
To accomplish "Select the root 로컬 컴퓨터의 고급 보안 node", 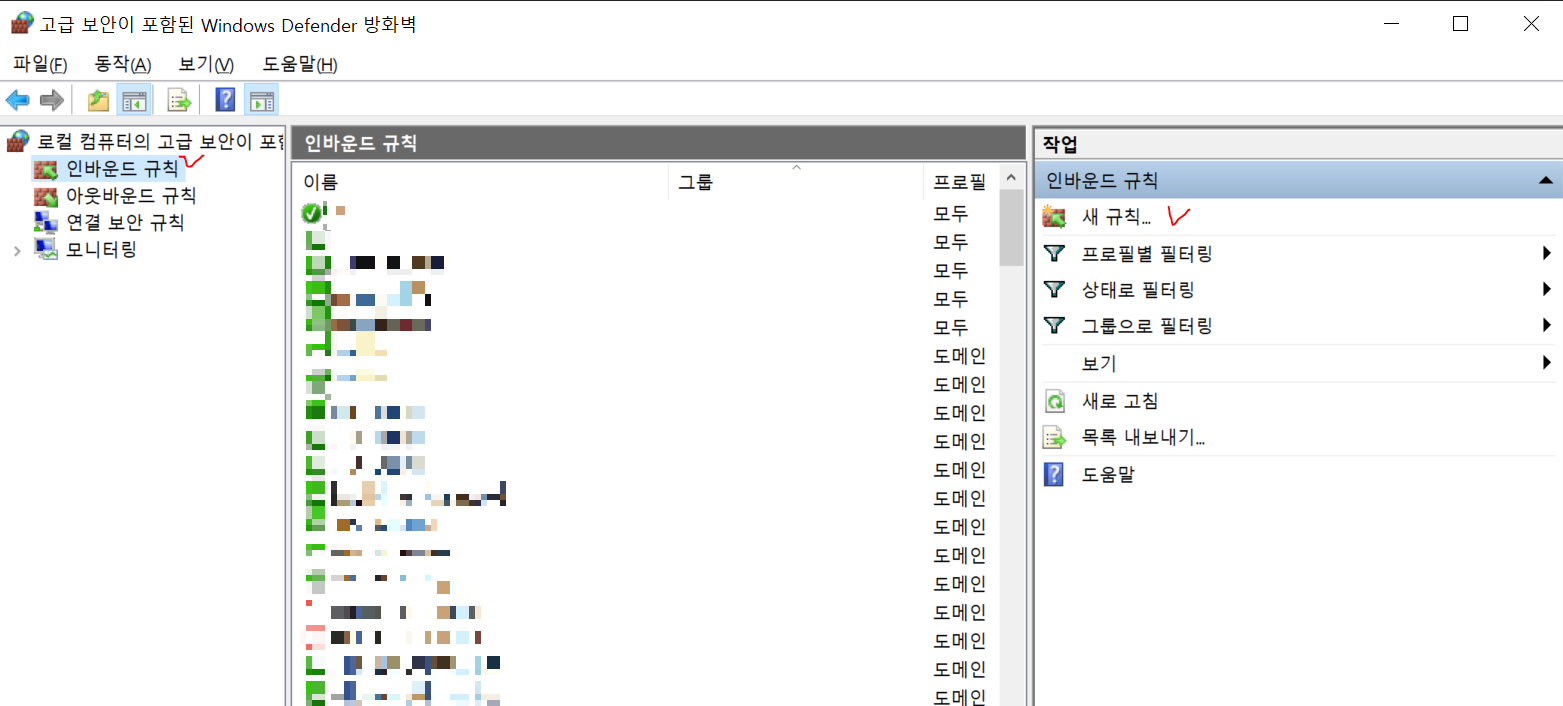I will tap(160, 141).
